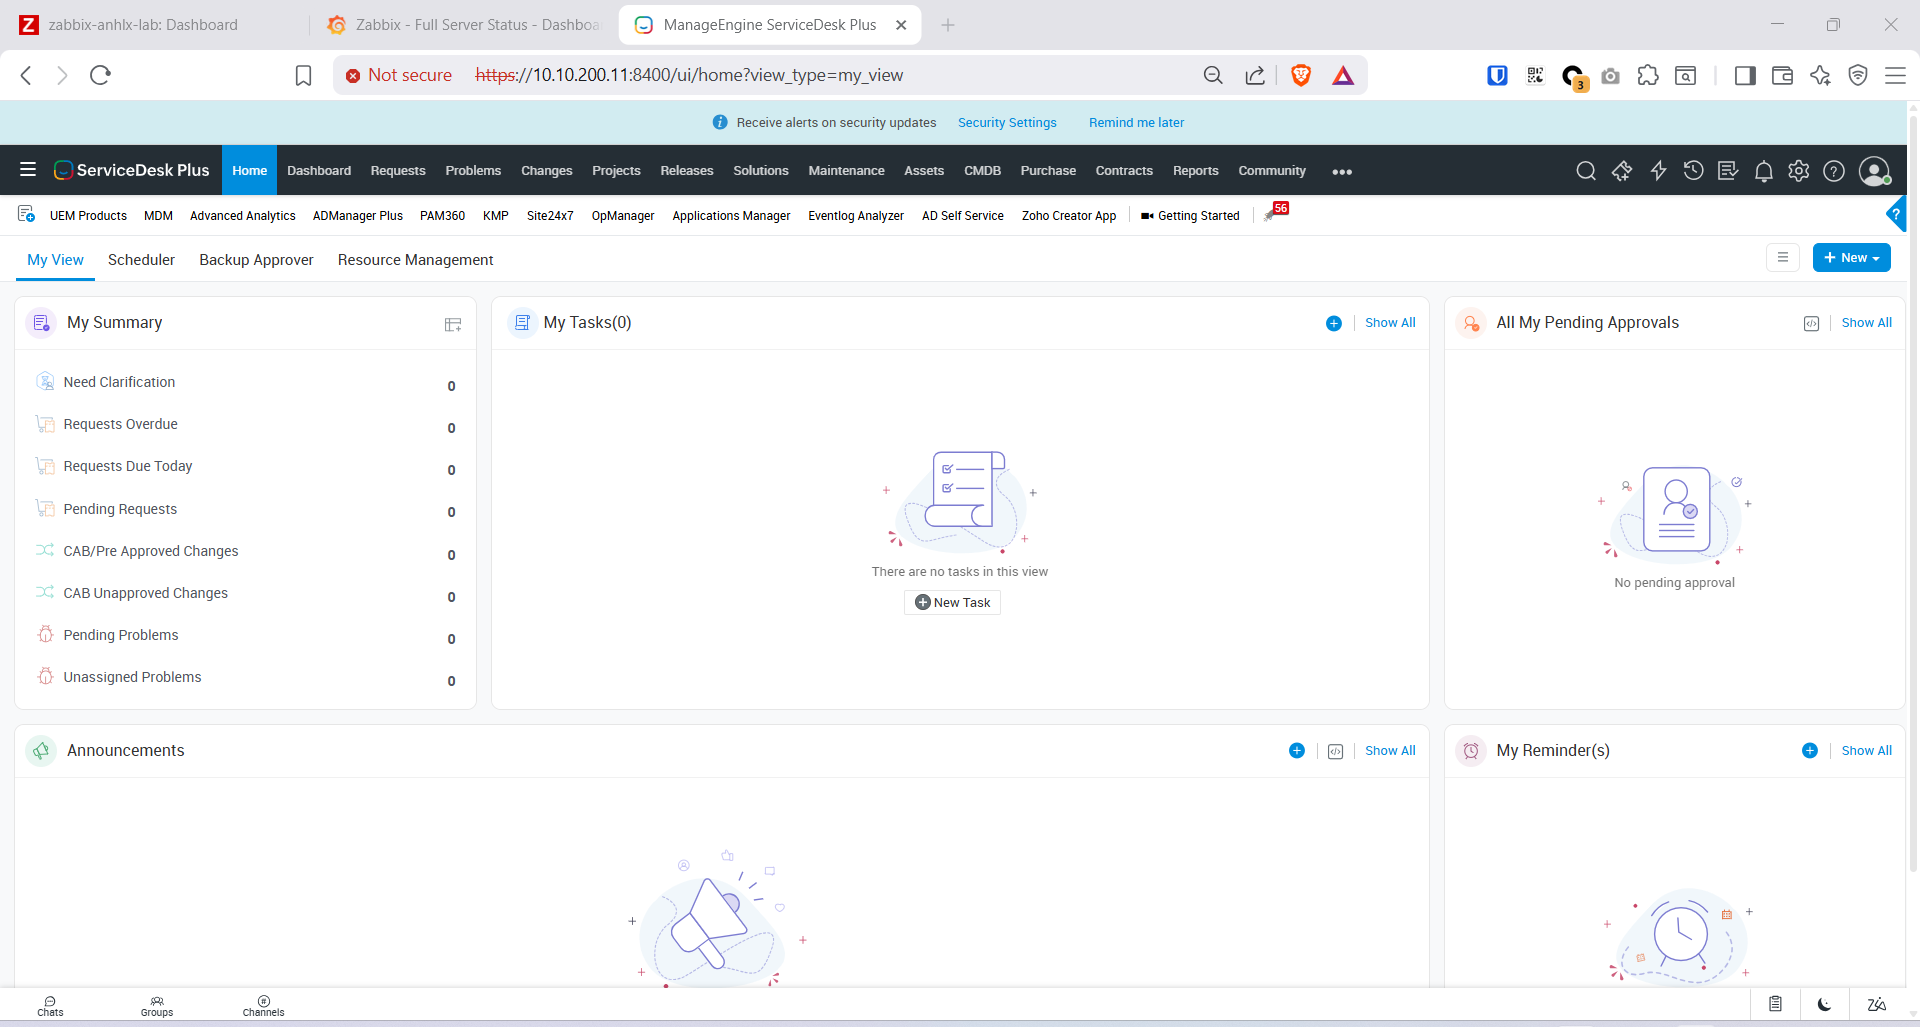This screenshot has width=1920, height=1027.
Task: Toggle dark mode with the moon icon
Action: point(1825,1004)
